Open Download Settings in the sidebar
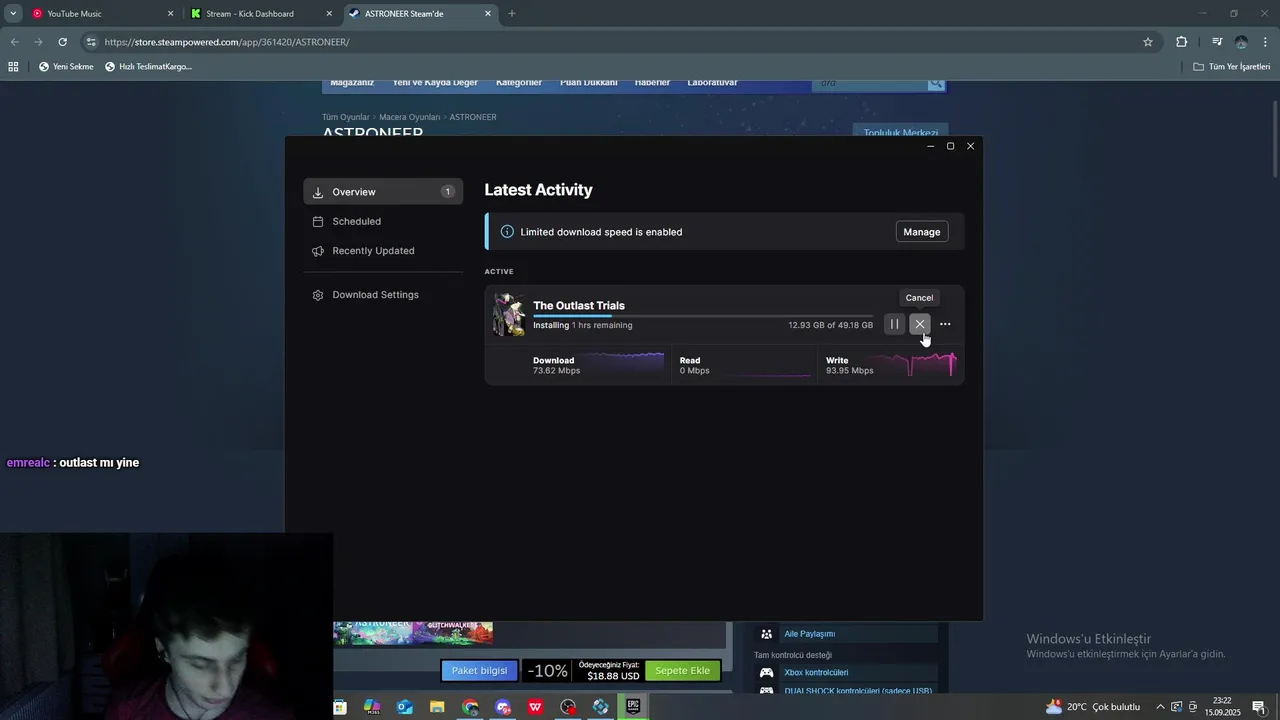 point(383,295)
